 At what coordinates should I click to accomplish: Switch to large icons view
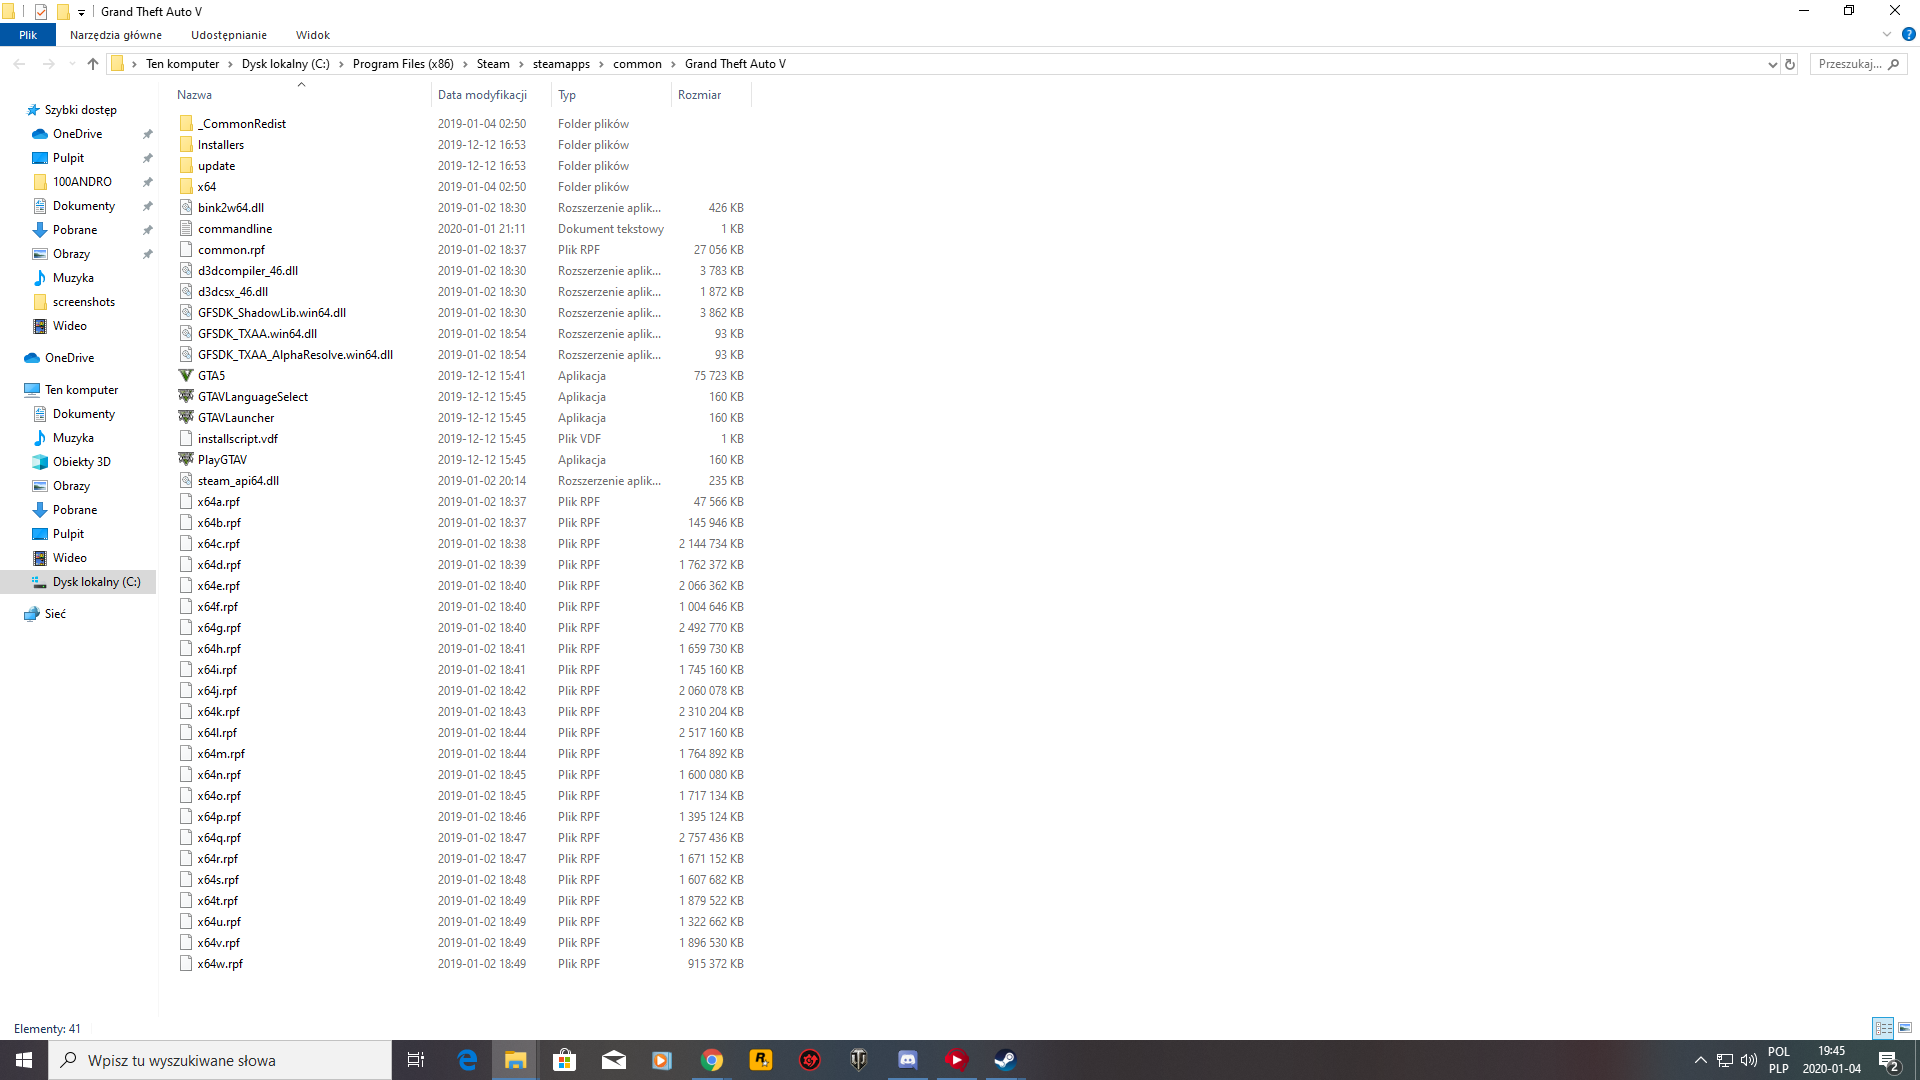click(1905, 1028)
